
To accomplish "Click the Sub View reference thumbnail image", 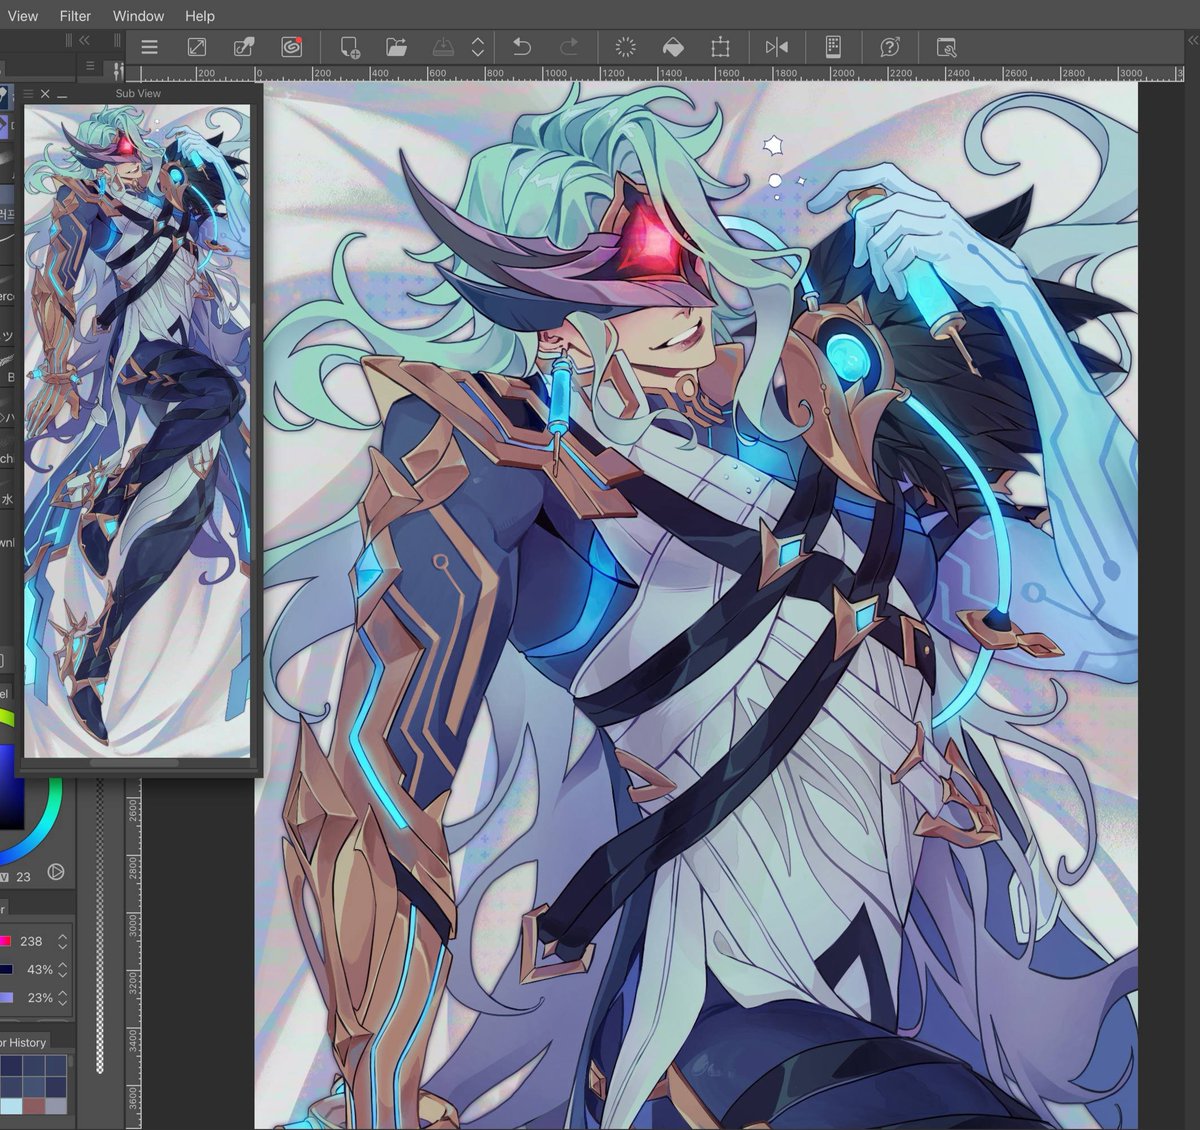I will pos(137,431).
